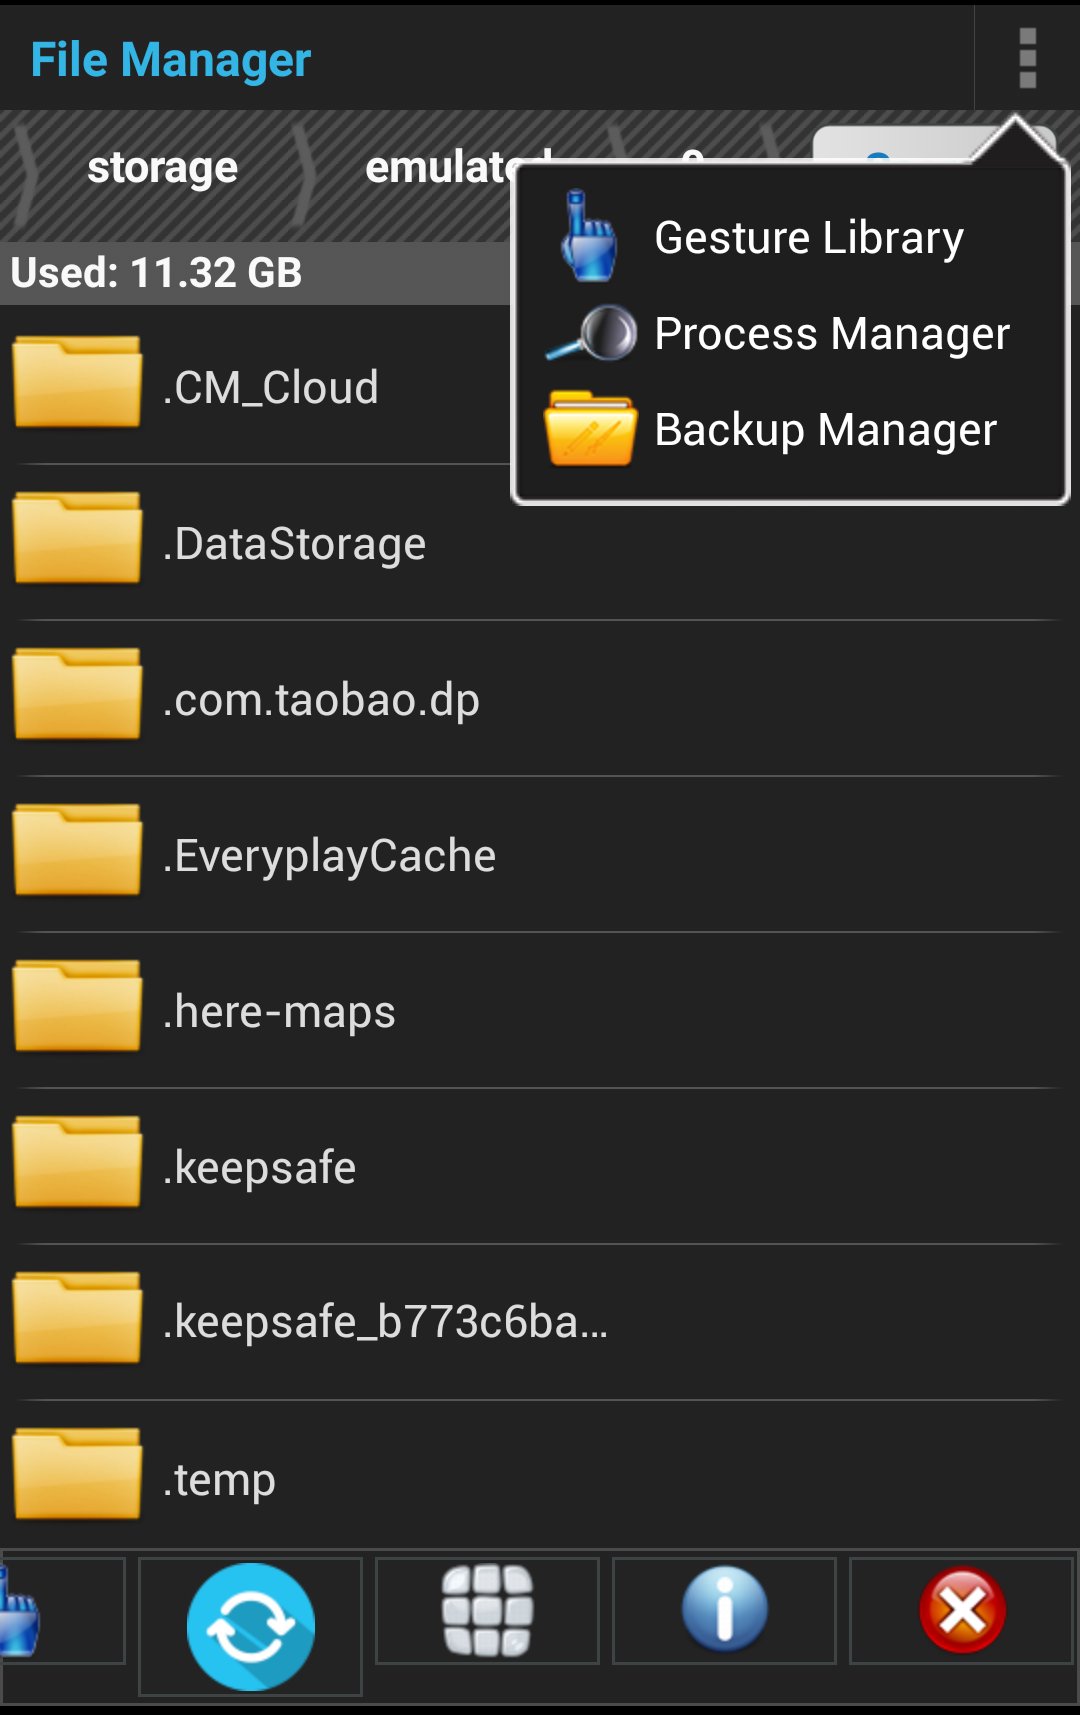Open the .EveryplayCache folder
The image size is (1080, 1715).
coord(330,856)
